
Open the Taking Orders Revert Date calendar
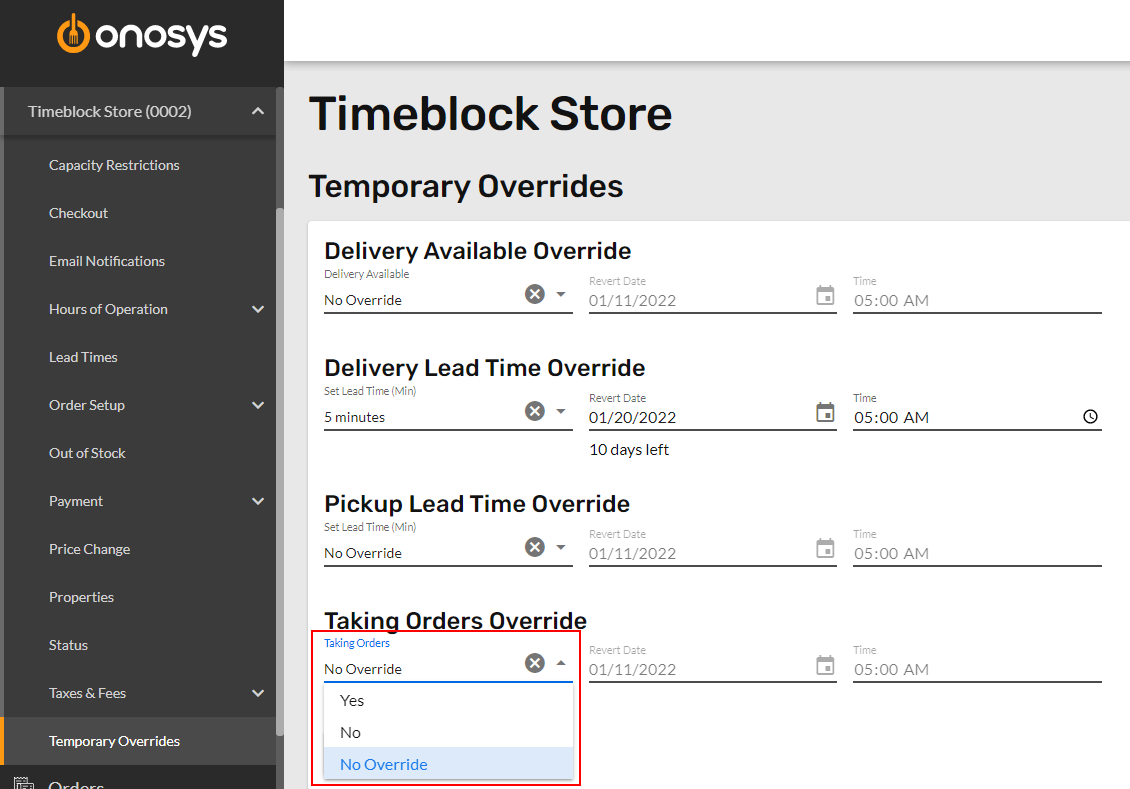coord(825,662)
